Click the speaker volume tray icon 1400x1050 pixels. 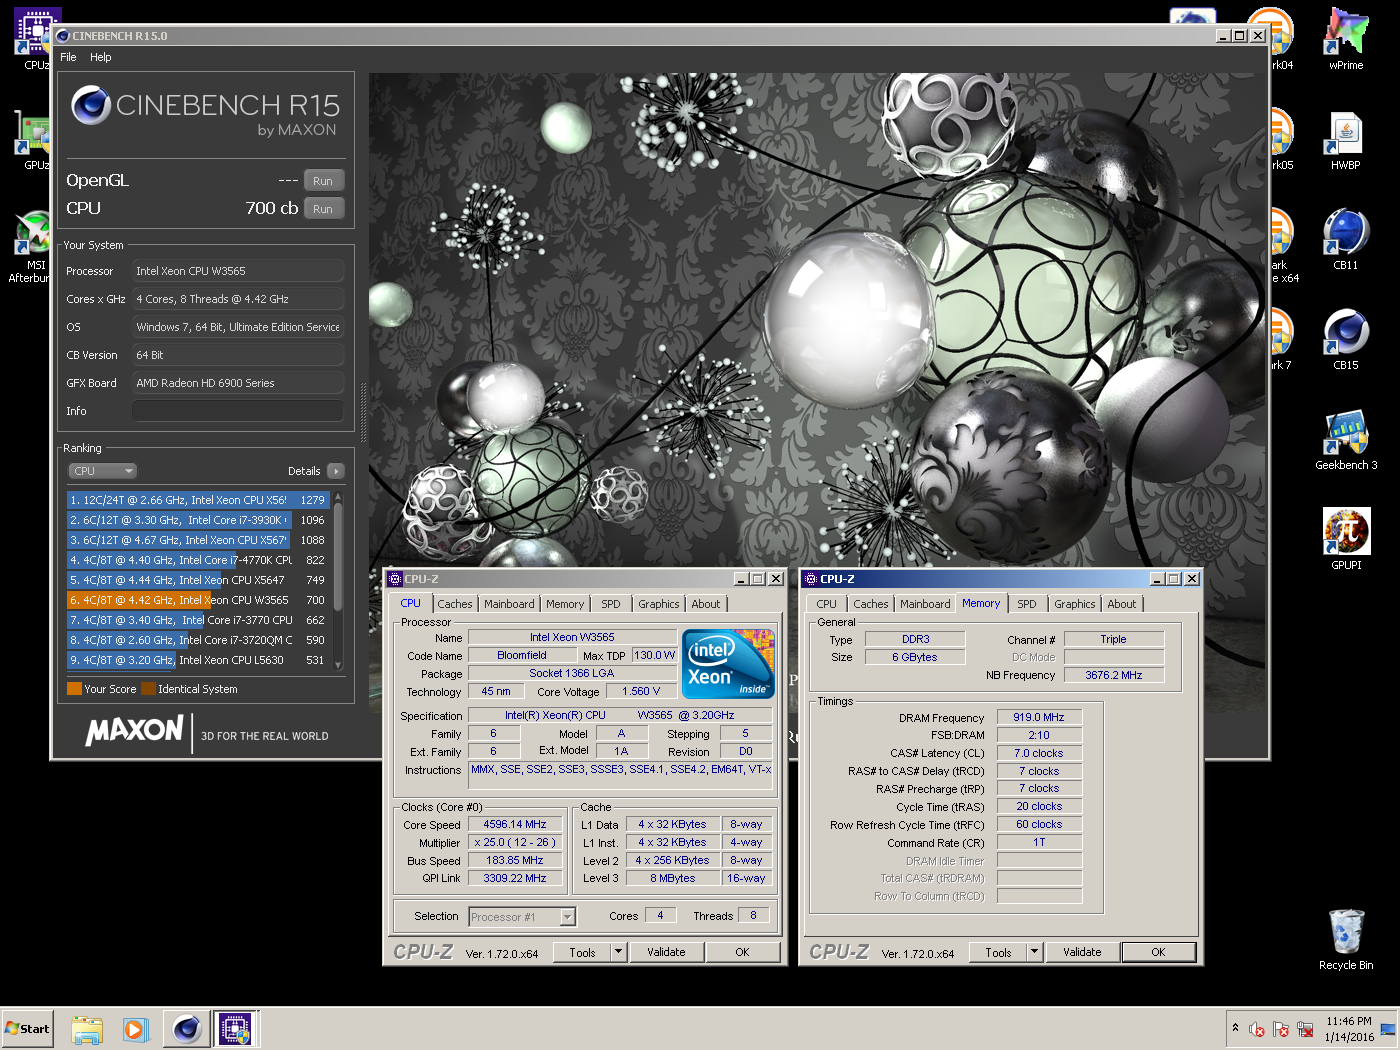1257,1029
